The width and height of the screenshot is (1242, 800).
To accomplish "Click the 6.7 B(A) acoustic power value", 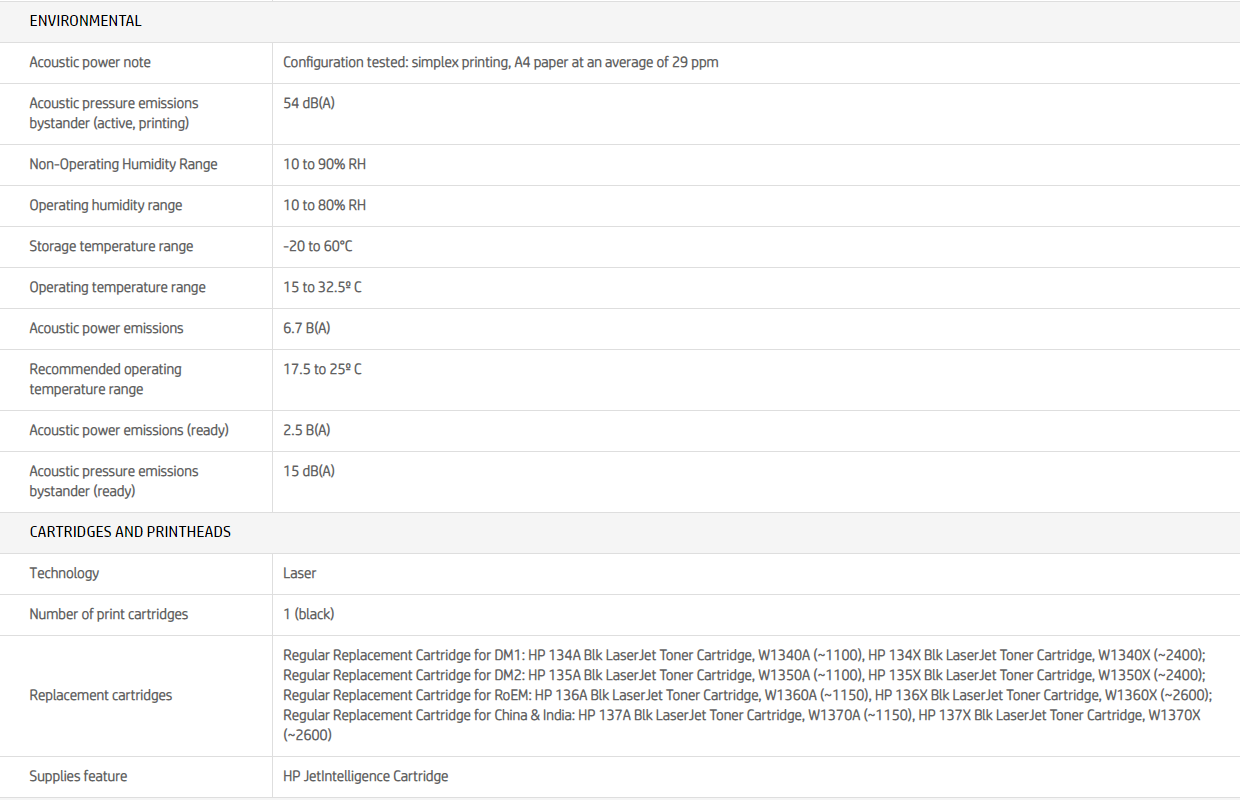I will [306, 328].
